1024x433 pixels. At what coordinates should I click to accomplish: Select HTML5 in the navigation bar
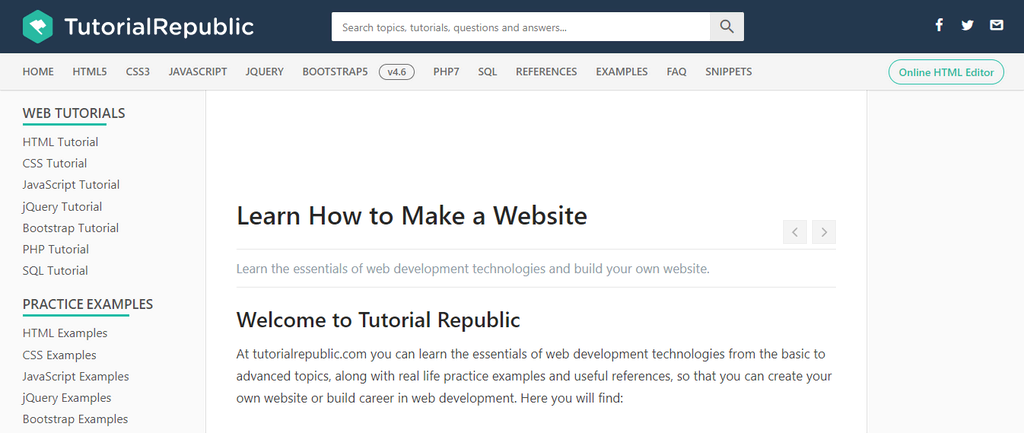tap(90, 72)
